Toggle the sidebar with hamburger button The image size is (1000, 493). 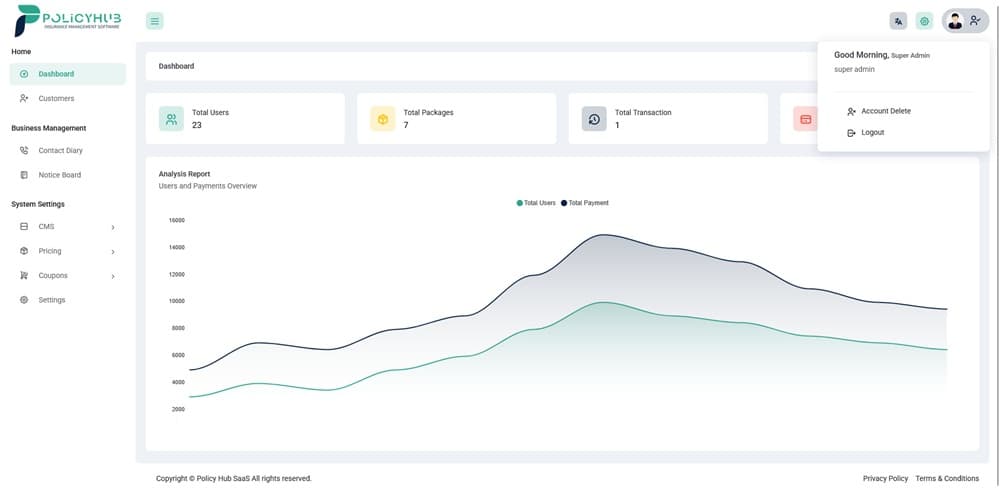154,21
